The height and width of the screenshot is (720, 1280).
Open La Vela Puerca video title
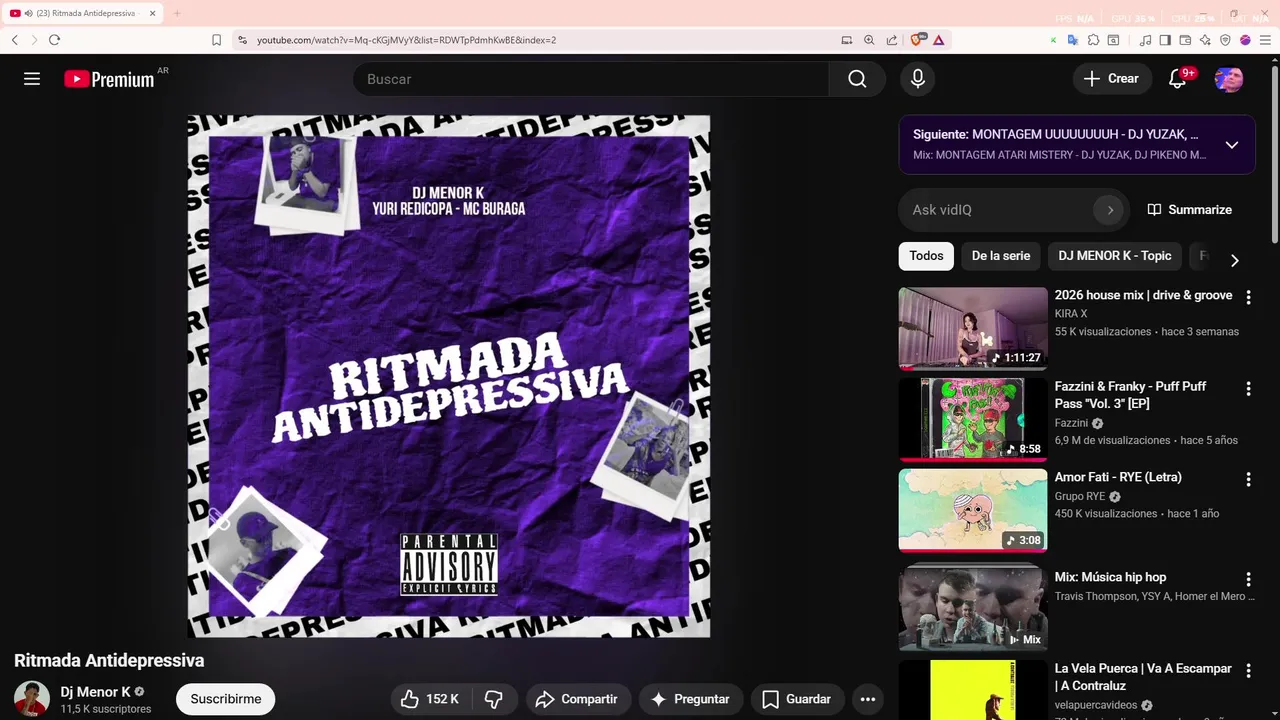pyautogui.click(x=1143, y=677)
